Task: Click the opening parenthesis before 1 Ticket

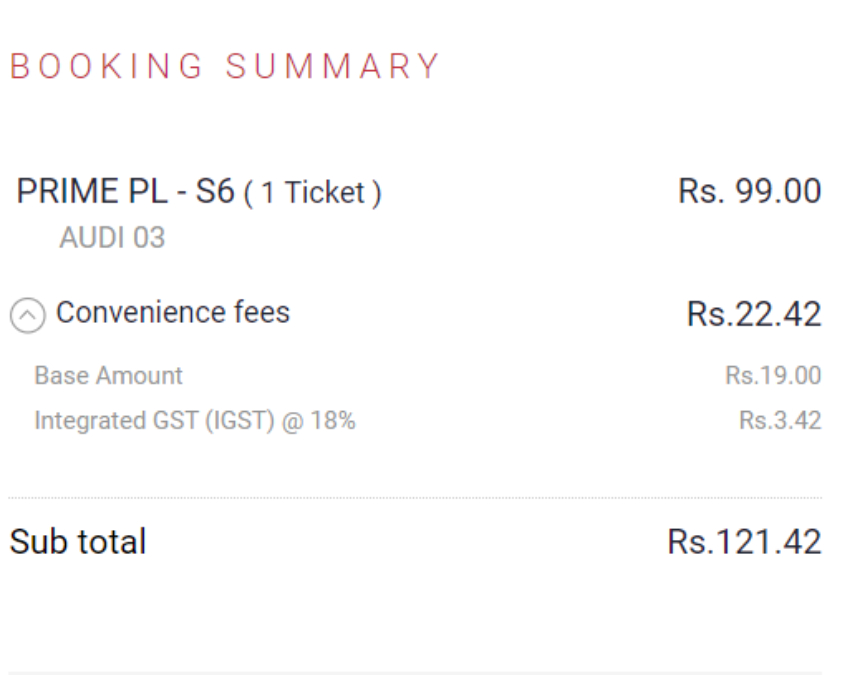Action: point(248,194)
